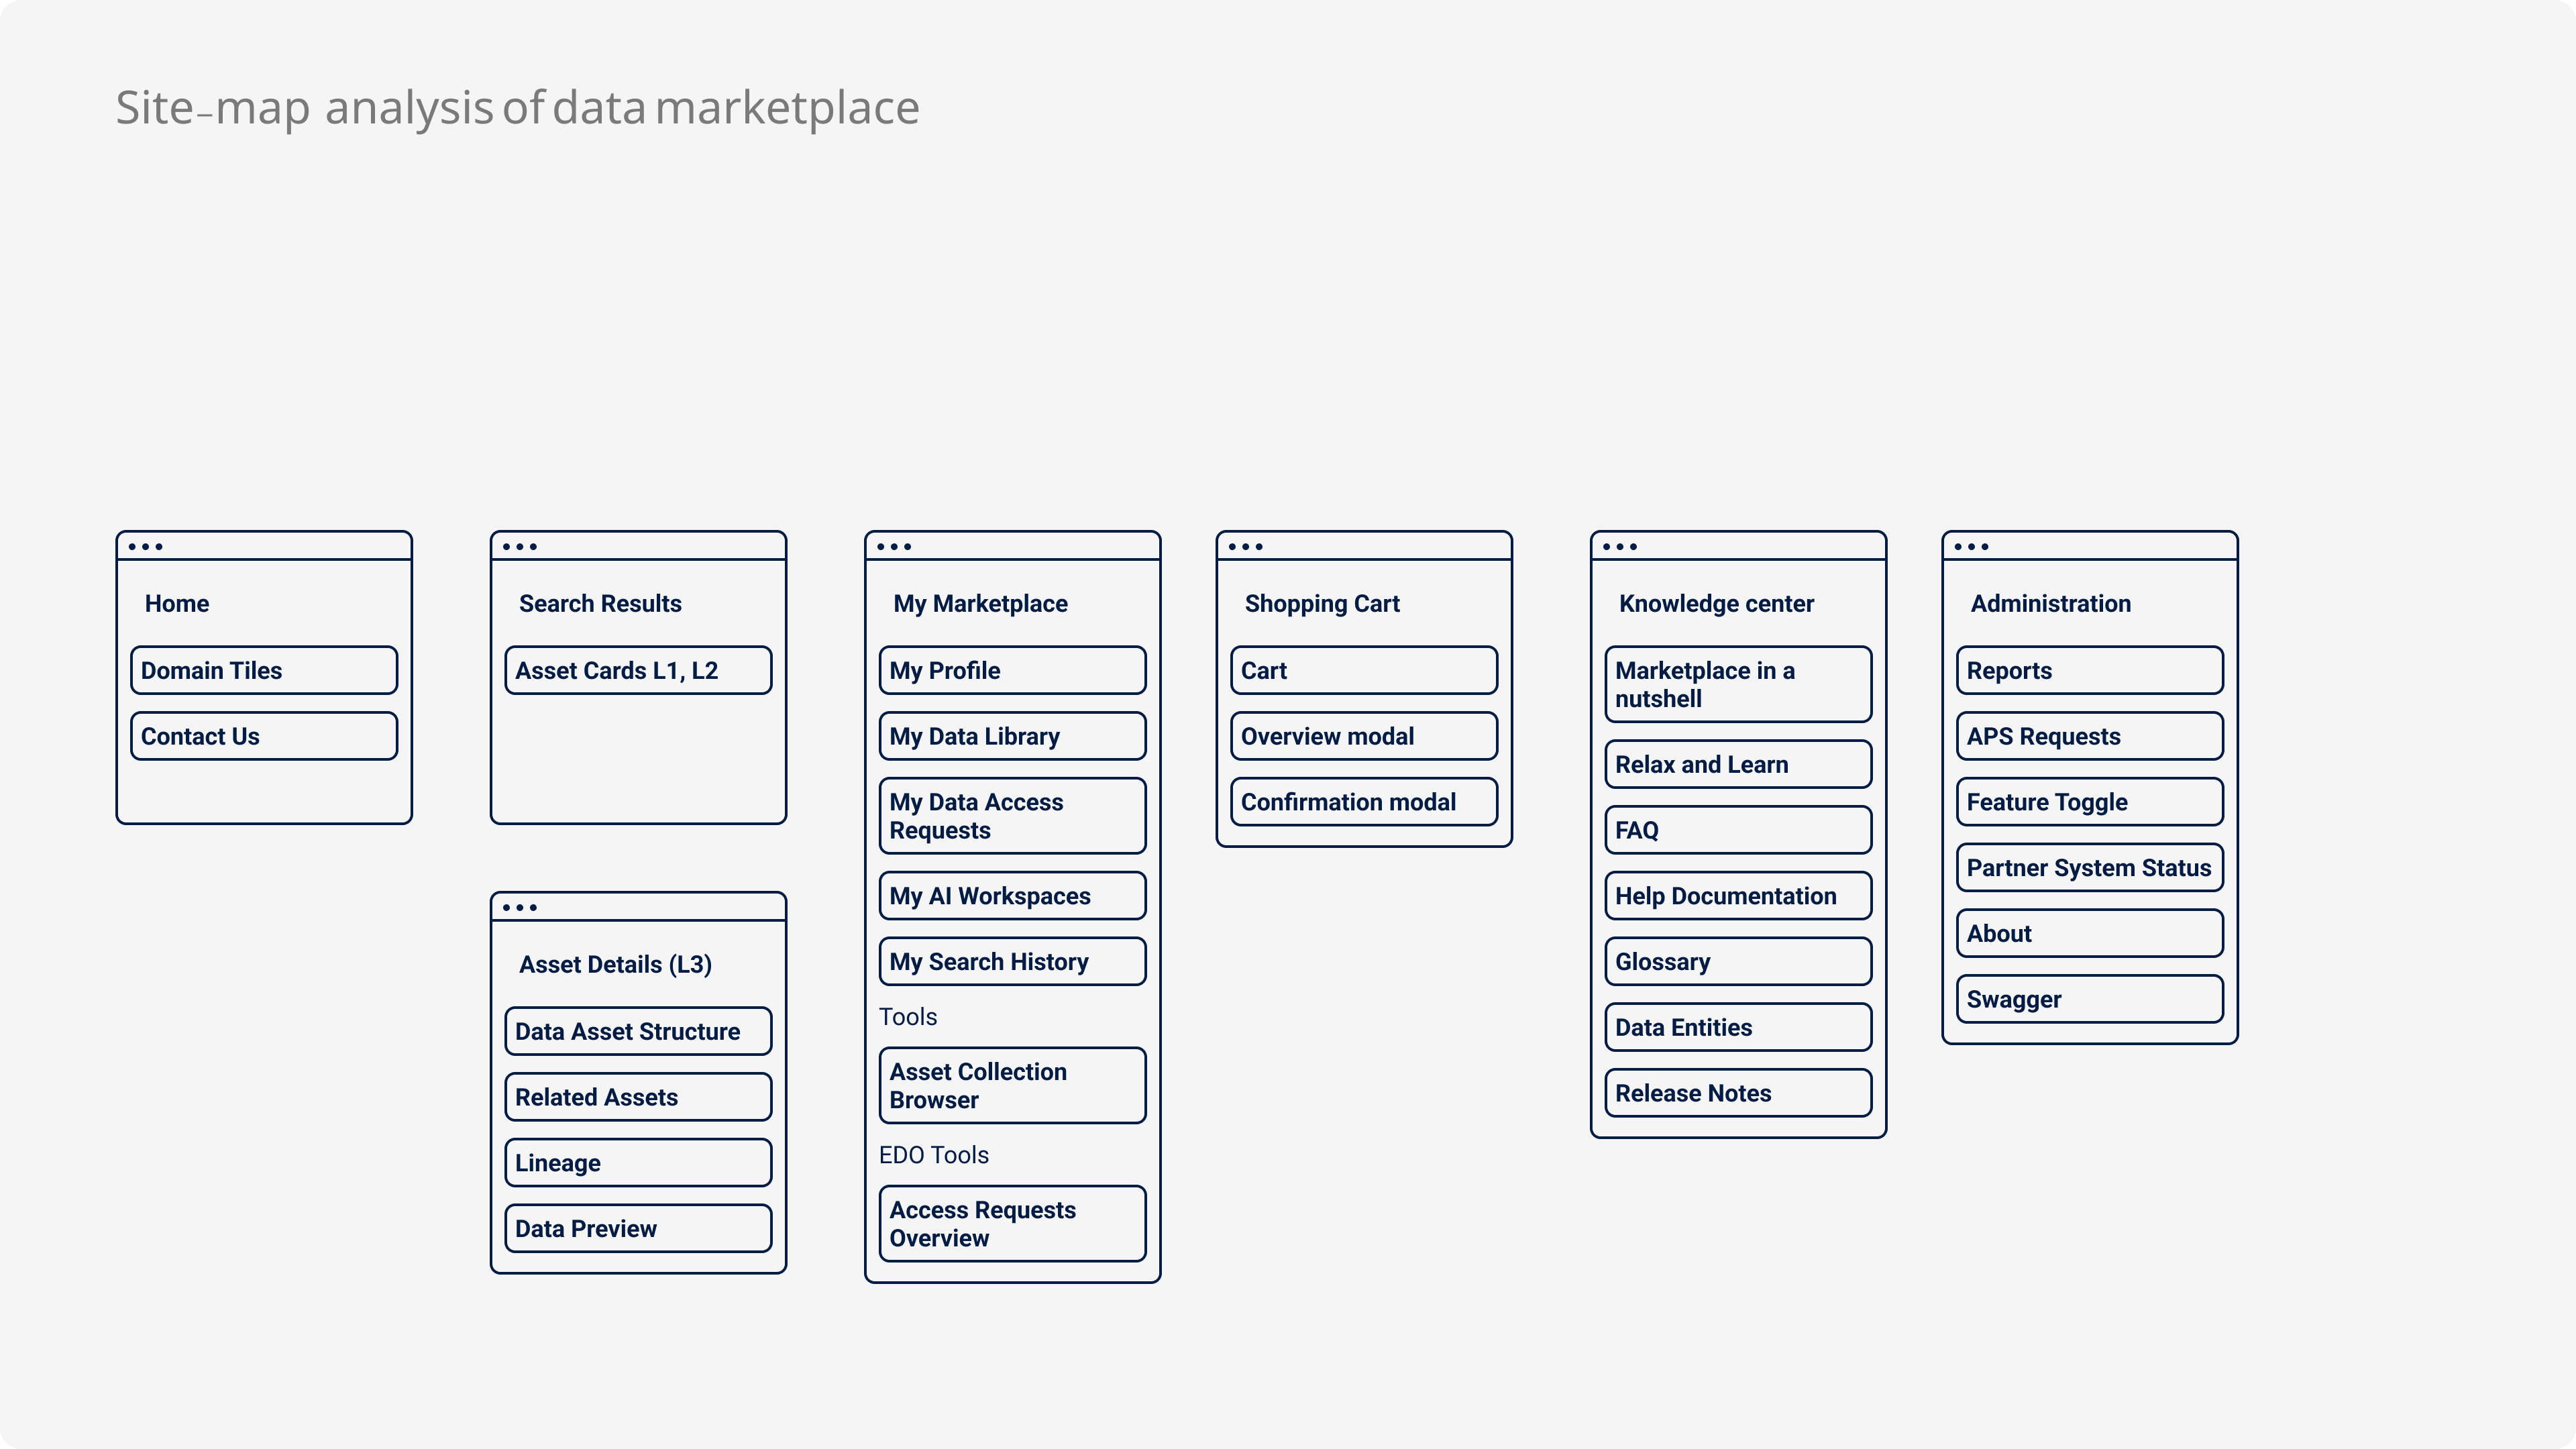The height and width of the screenshot is (1449, 2576).
Task: Select Relax and Learn box
Action: click(x=1738, y=764)
